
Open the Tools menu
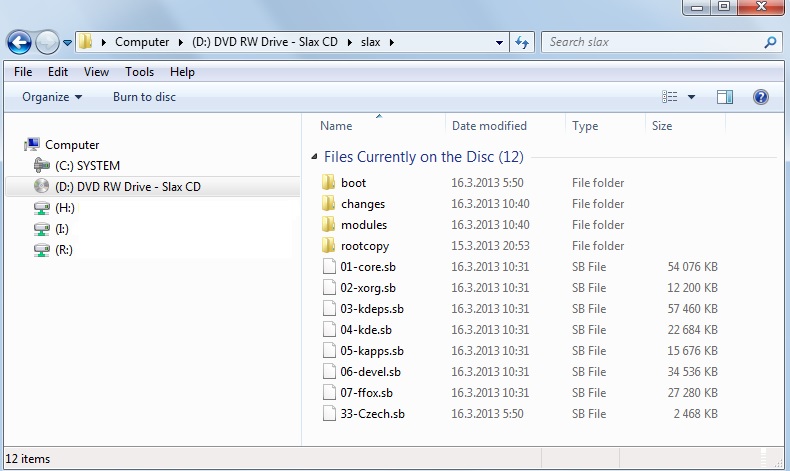click(x=139, y=72)
